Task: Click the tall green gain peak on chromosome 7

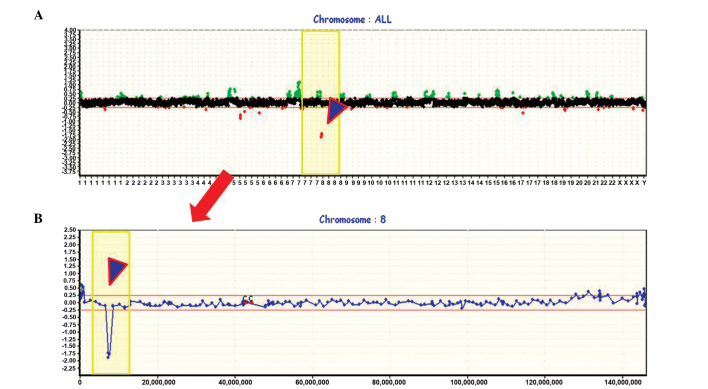Action: (x=297, y=89)
